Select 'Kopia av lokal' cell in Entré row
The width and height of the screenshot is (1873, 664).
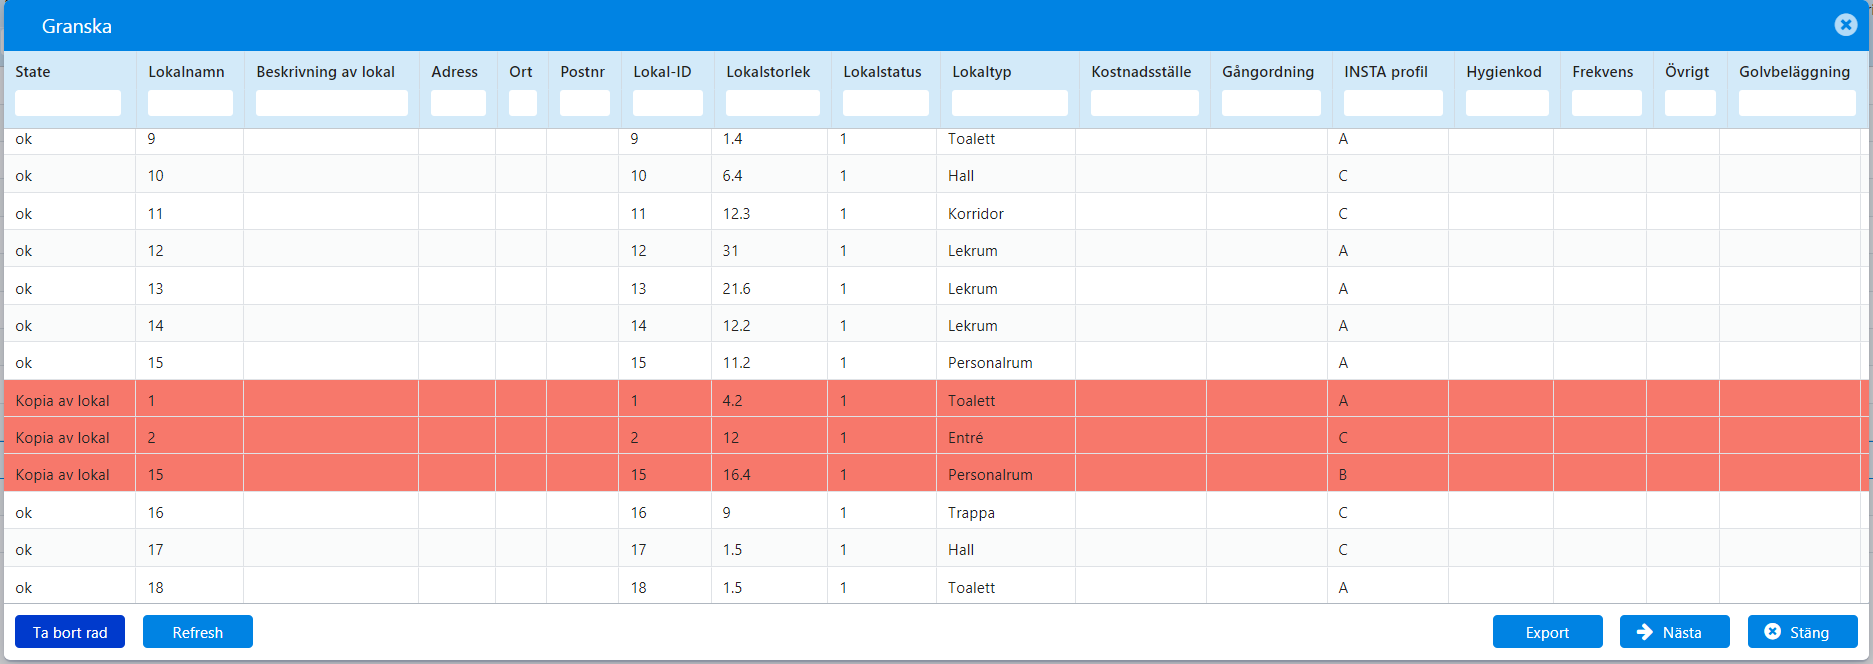pos(63,438)
